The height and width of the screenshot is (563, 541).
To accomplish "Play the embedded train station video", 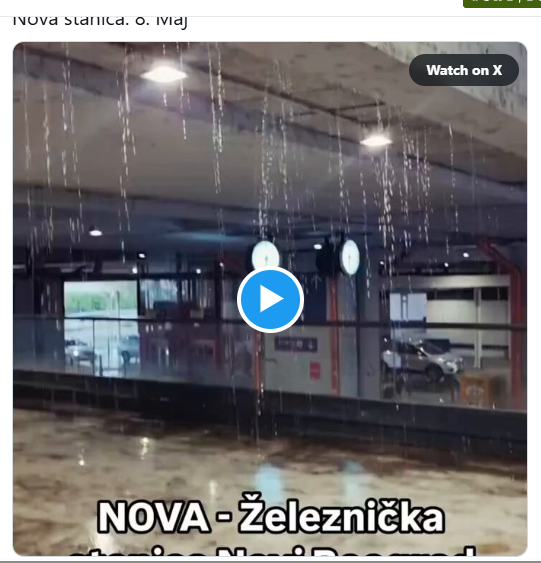I will tap(270, 299).
